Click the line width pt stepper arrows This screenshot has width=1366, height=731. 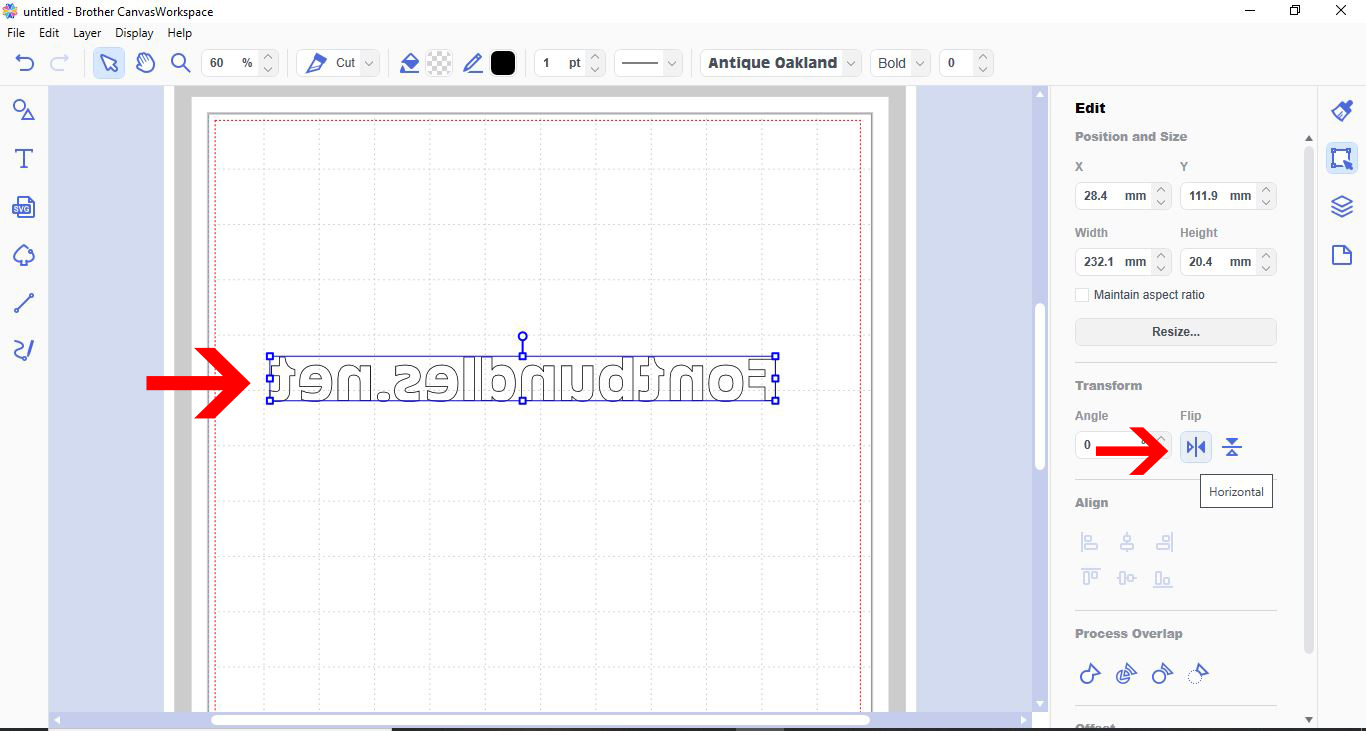pos(595,63)
